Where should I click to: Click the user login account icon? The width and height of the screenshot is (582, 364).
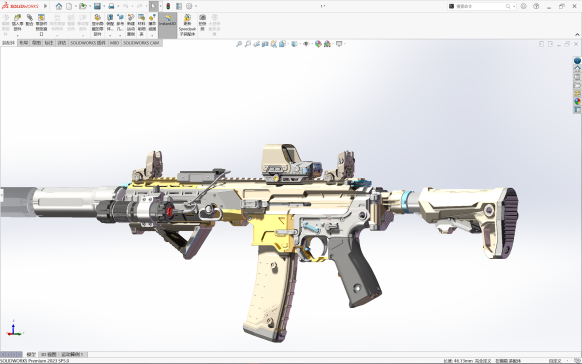[524, 6]
